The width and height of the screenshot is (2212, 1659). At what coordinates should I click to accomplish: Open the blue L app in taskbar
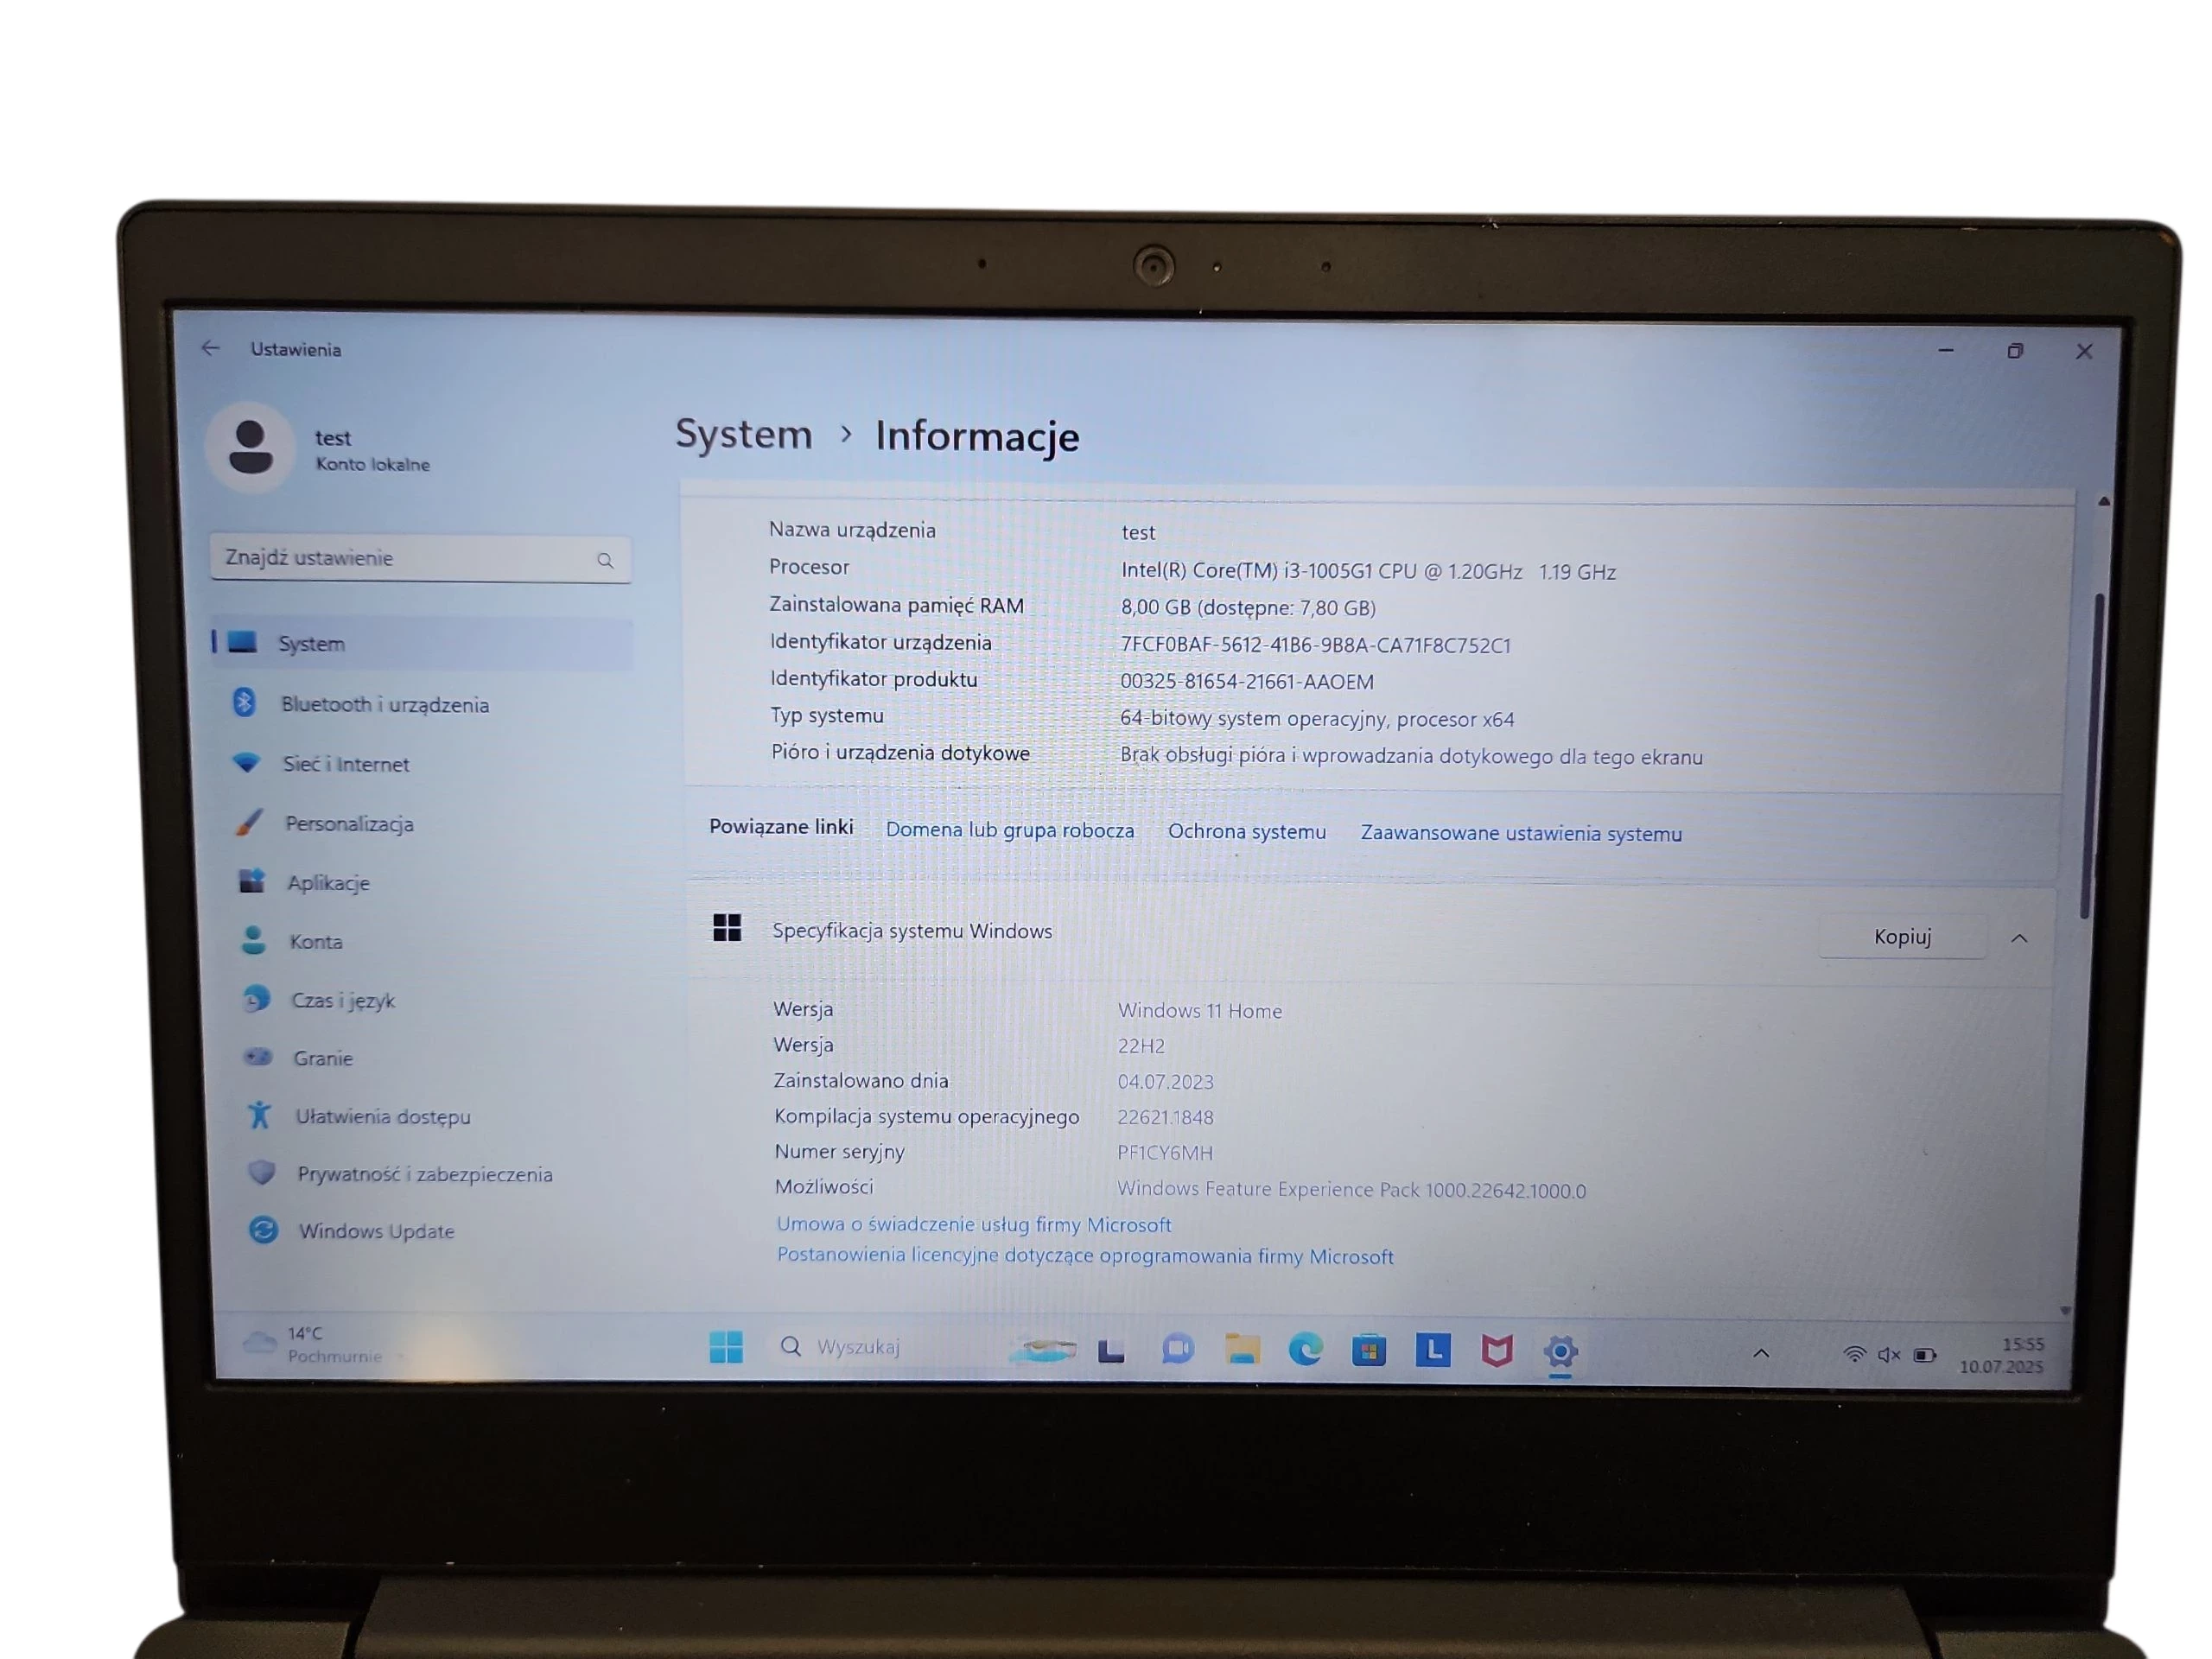pyautogui.click(x=1433, y=1351)
